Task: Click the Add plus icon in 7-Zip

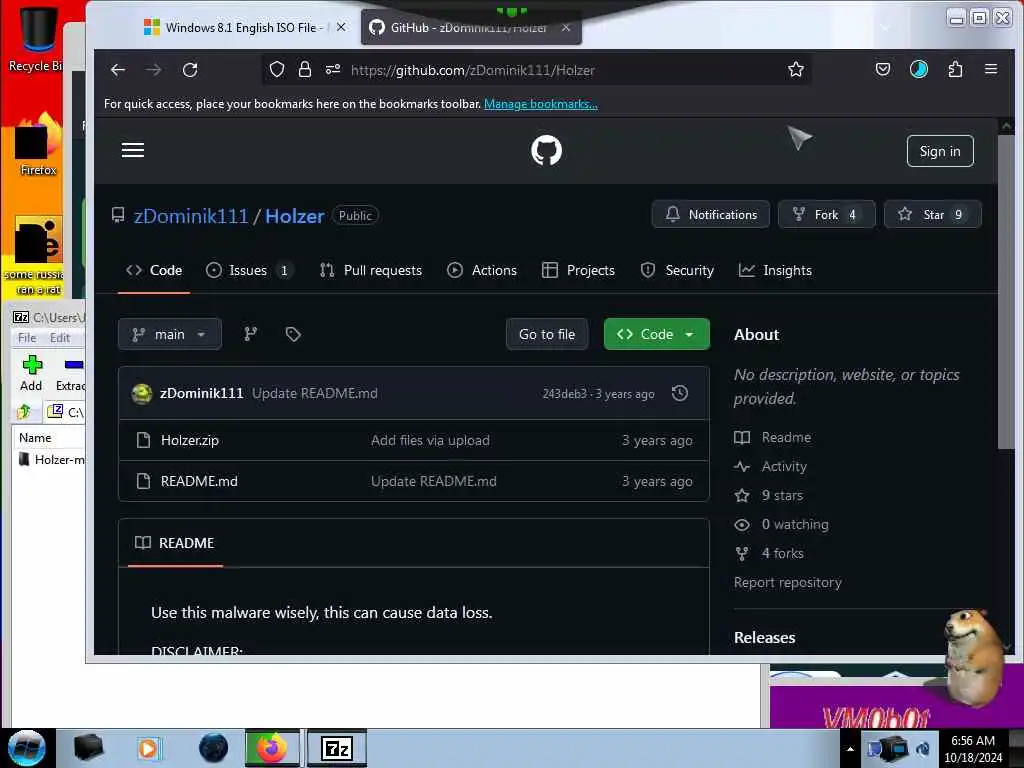Action: pos(31,366)
